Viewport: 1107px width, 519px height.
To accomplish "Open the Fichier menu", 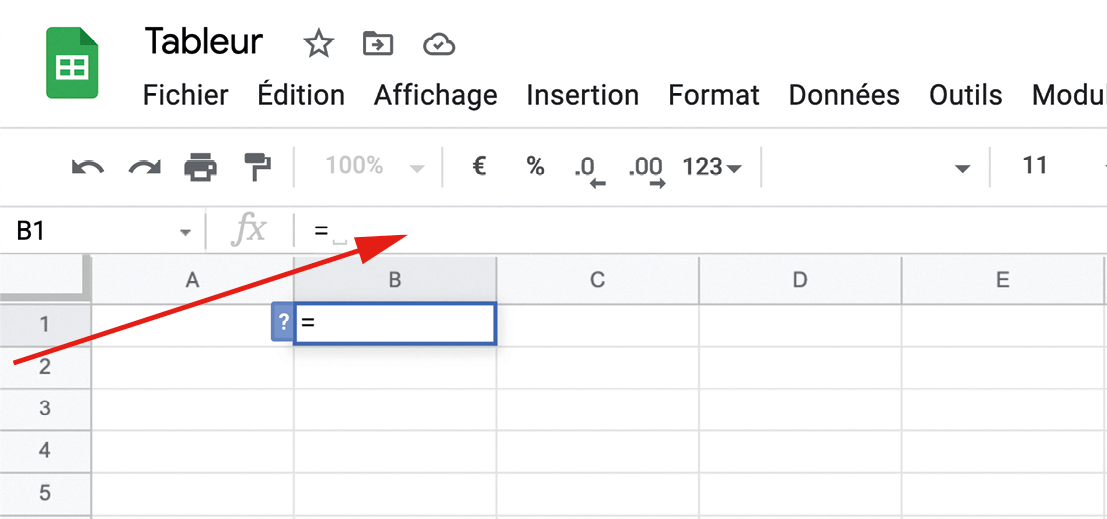I will point(185,95).
